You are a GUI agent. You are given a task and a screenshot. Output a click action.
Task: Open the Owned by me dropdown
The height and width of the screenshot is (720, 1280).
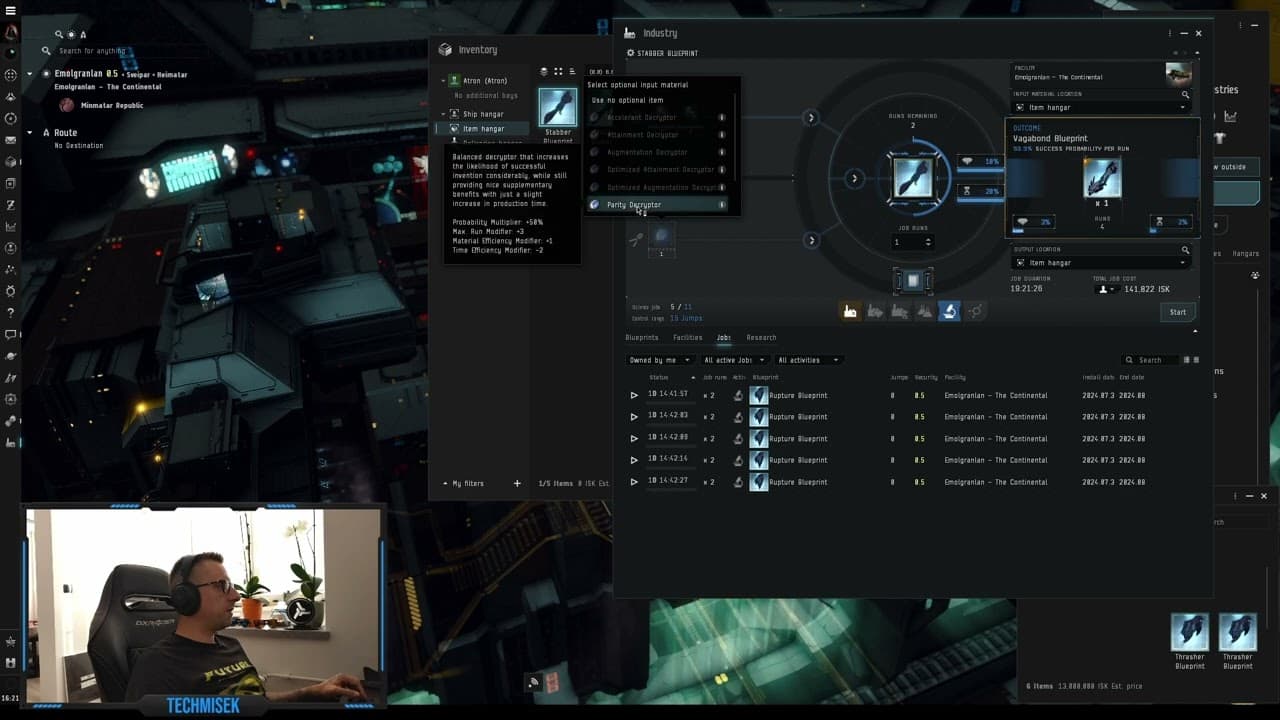(x=659, y=360)
